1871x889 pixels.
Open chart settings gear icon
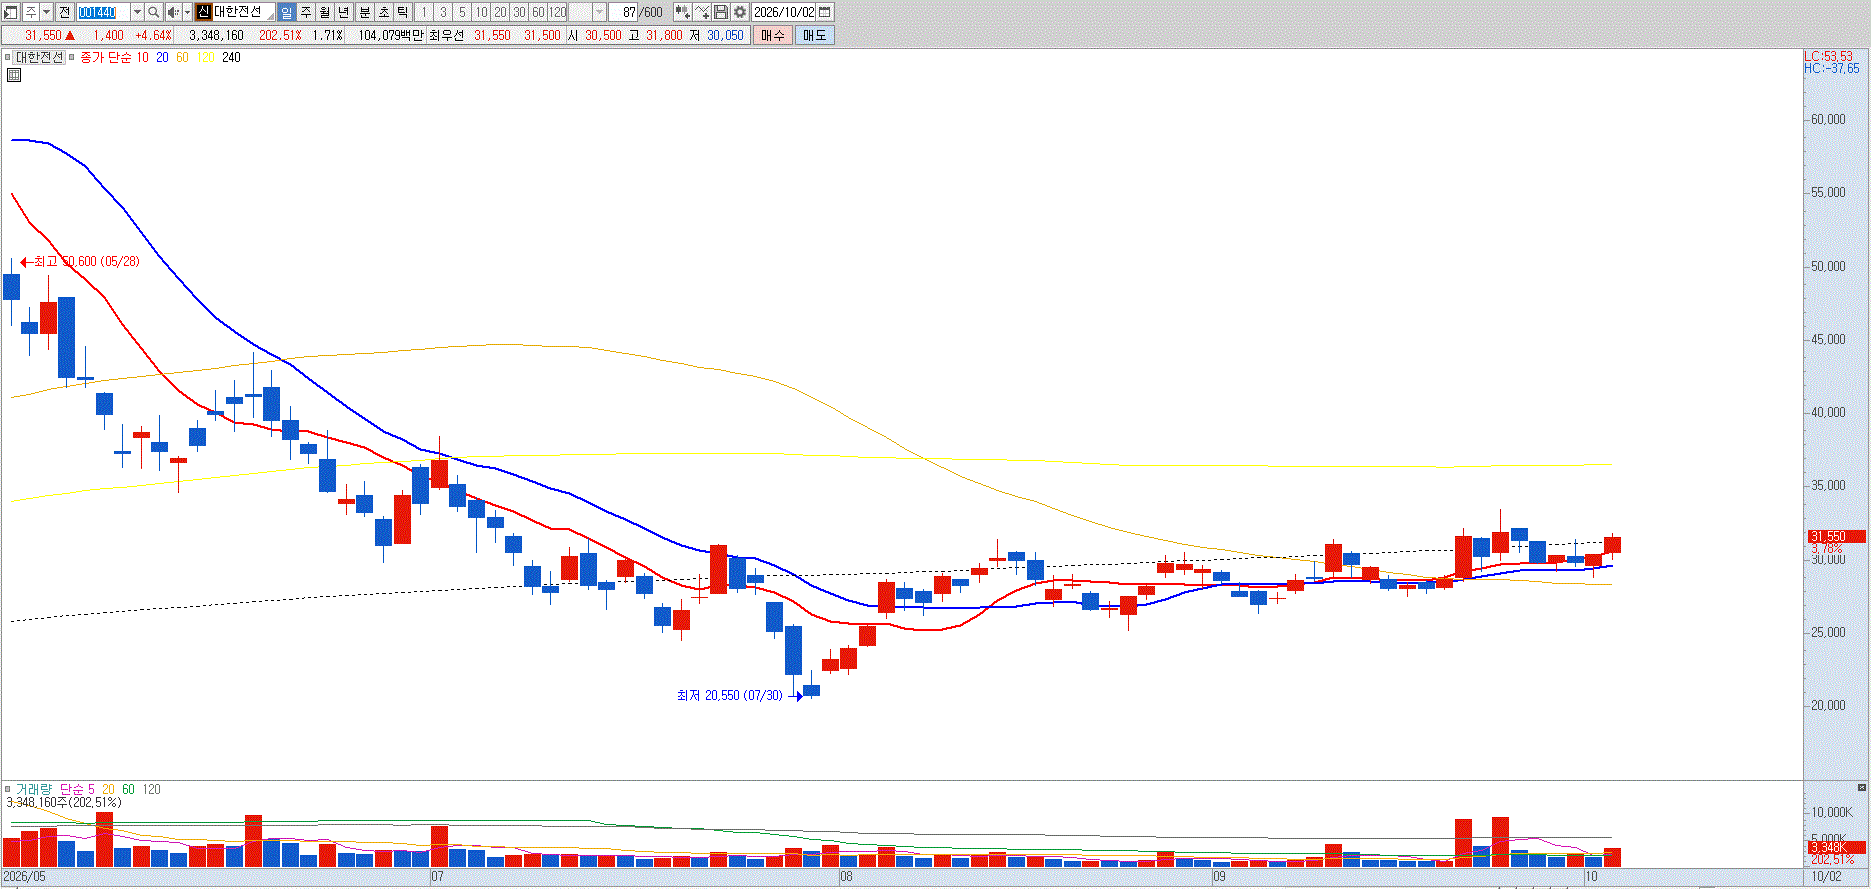(740, 12)
